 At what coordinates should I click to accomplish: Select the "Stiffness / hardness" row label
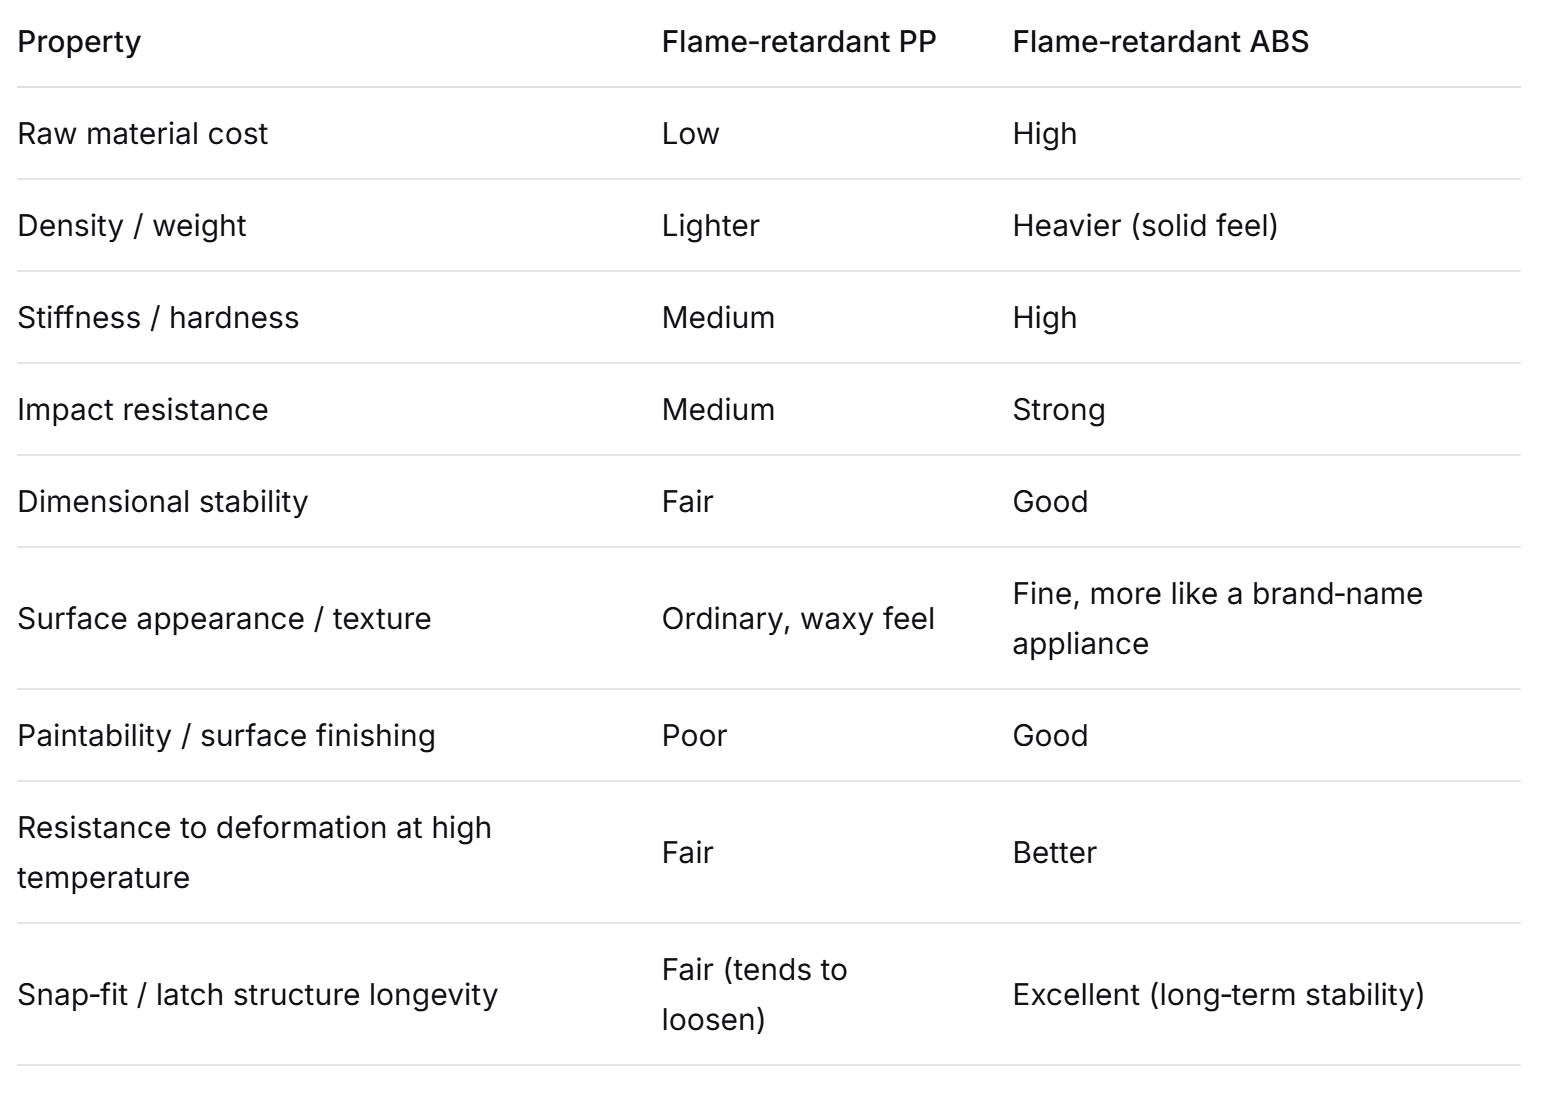coord(158,318)
